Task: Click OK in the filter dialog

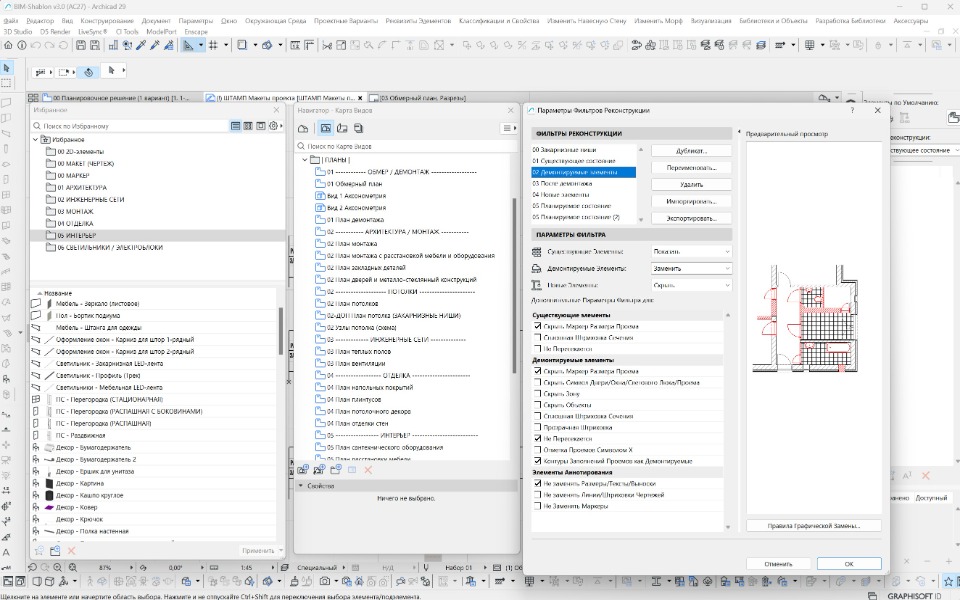Action: pos(849,564)
